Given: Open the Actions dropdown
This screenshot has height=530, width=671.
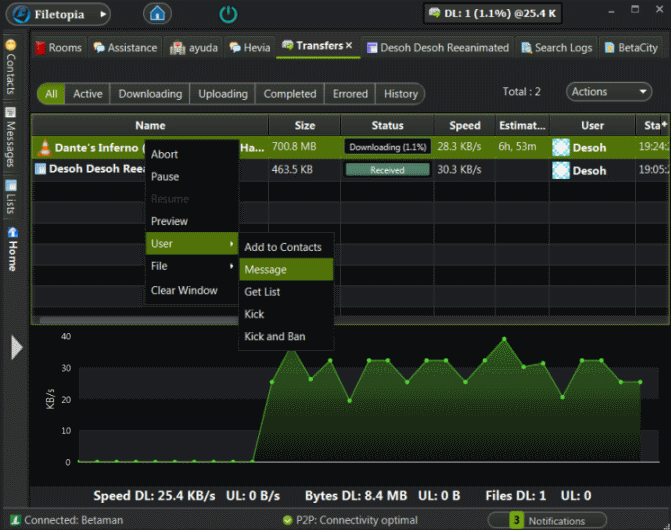Looking at the screenshot, I should click(609, 92).
